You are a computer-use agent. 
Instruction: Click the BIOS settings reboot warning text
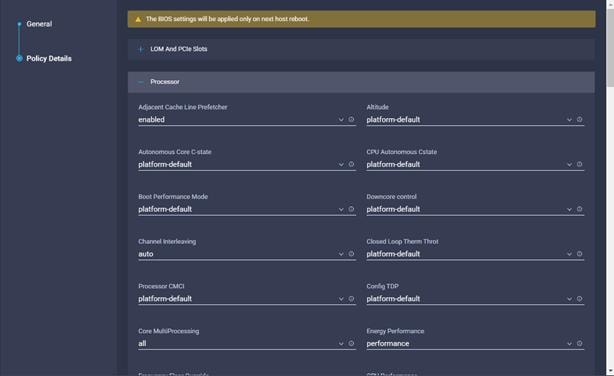coord(227,19)
